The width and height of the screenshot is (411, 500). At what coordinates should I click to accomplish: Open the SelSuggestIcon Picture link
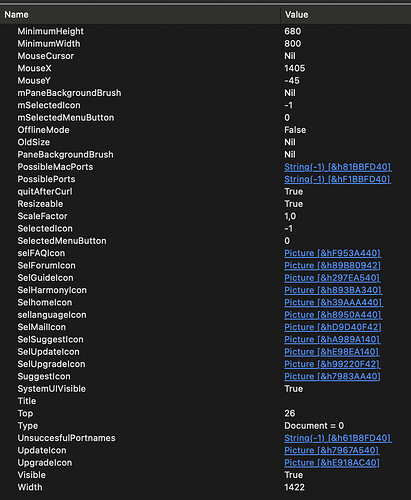click(x=332, y=340)
